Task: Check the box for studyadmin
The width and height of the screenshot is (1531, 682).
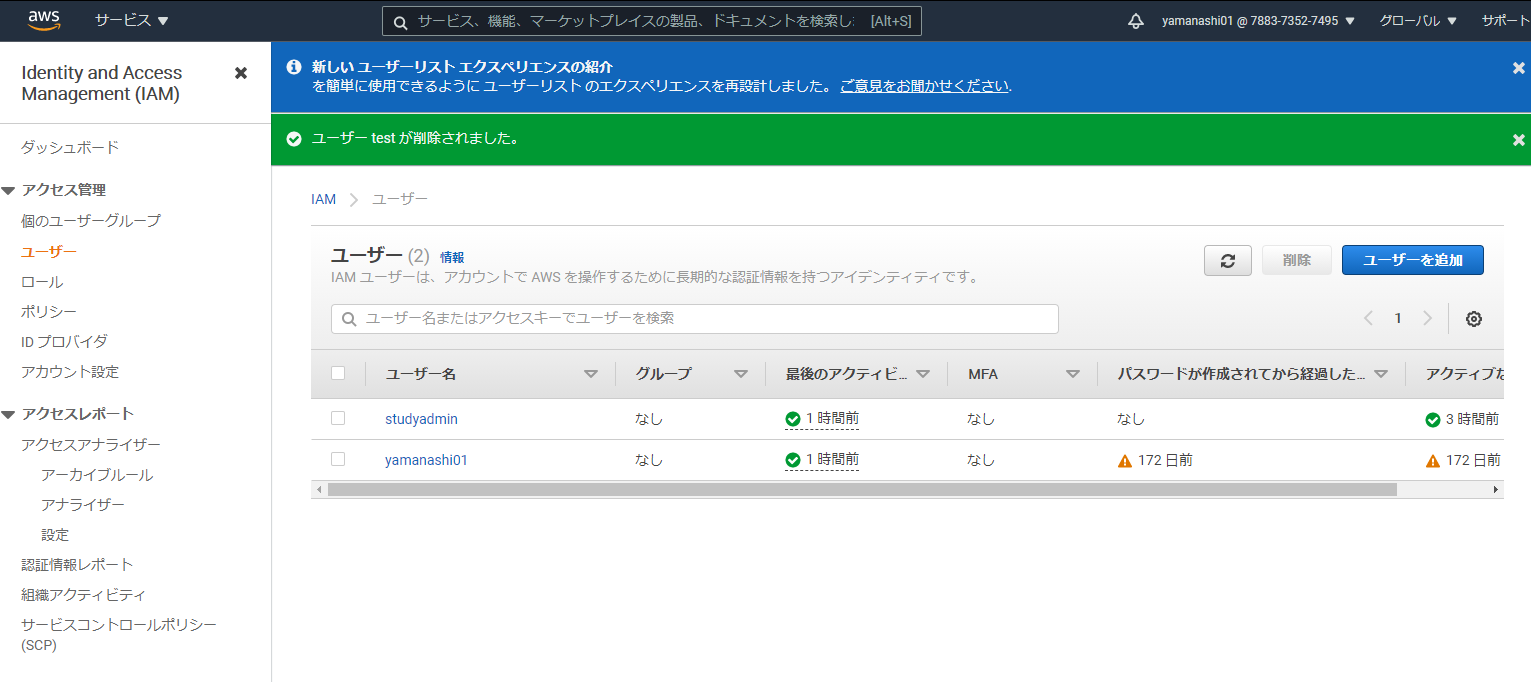Action: click(x=338, y=418)
